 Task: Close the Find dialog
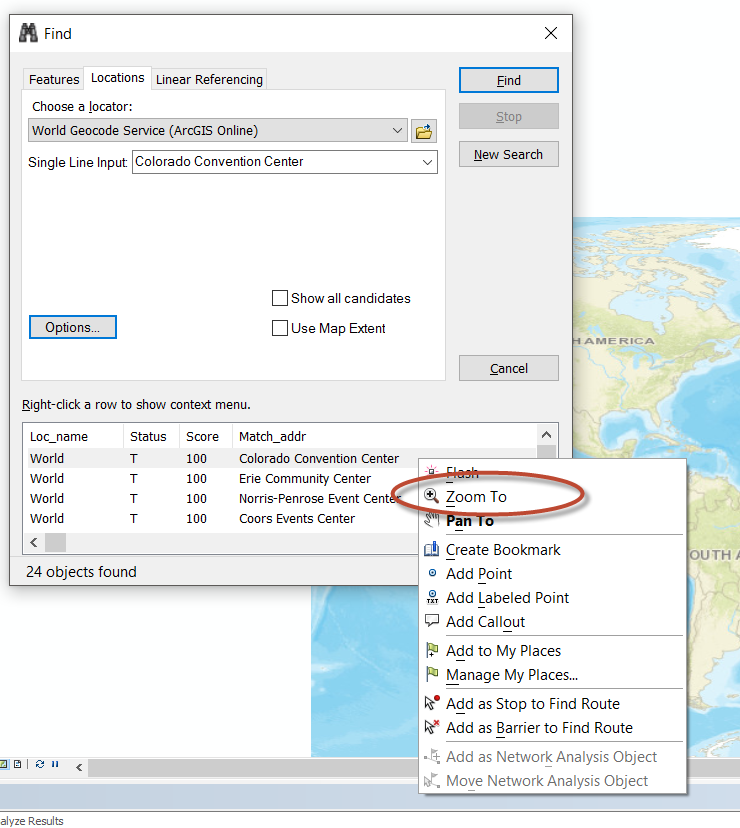coord(551,33)
